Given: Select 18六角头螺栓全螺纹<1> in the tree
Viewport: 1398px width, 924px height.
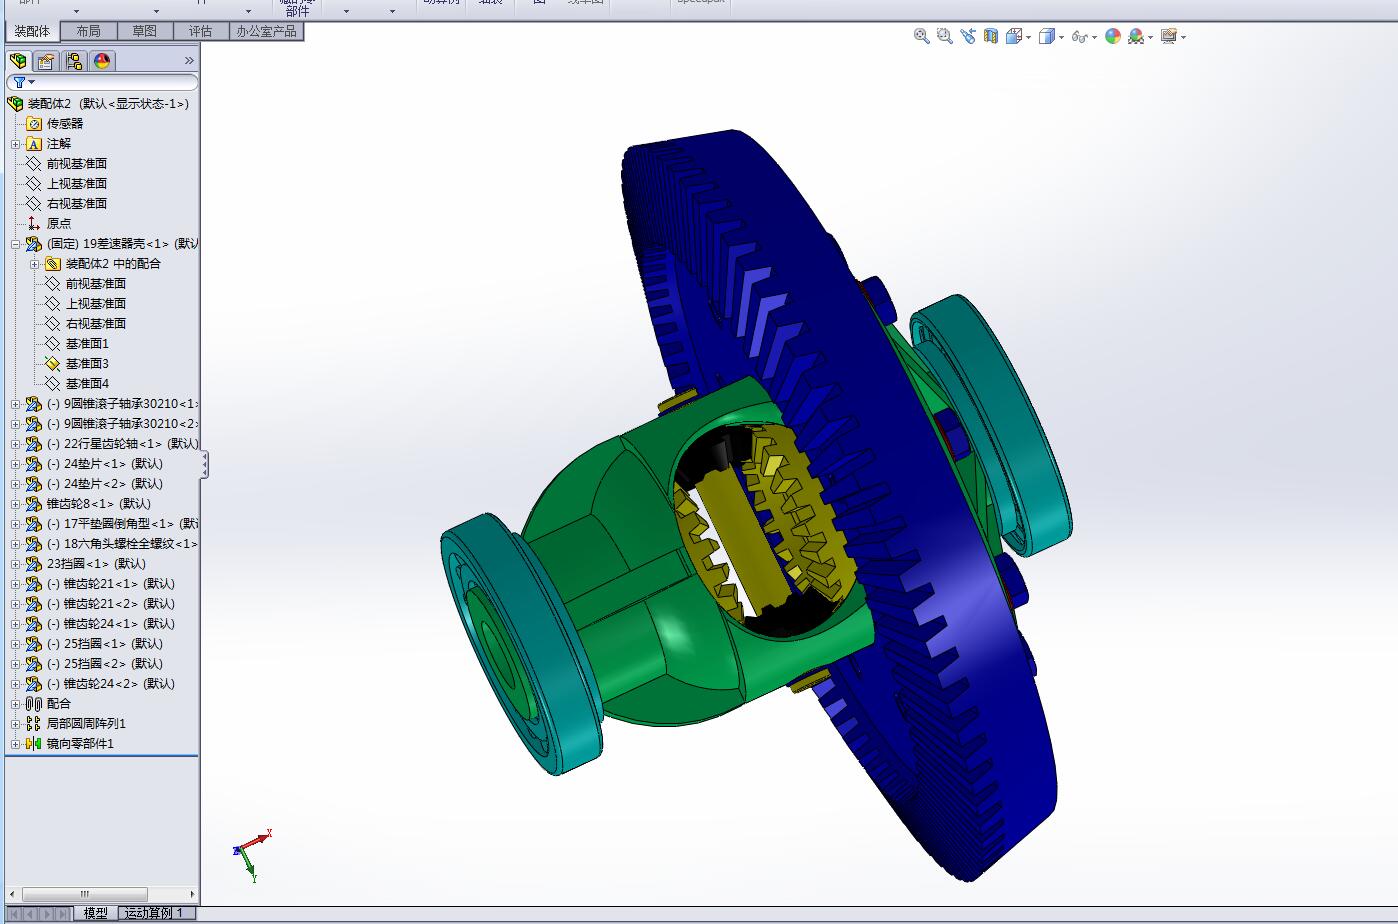Looking at the screenshot, I should tap(122, 544).
